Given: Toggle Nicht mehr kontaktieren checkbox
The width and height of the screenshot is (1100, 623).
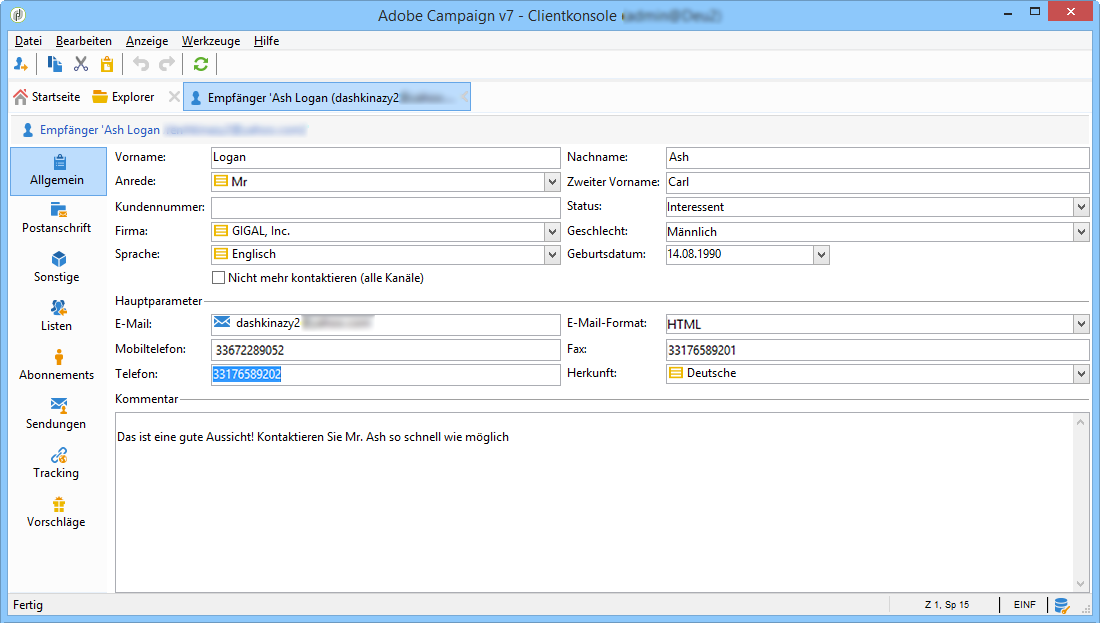Looking at the screenshot, I should click(x=219, y=278).
